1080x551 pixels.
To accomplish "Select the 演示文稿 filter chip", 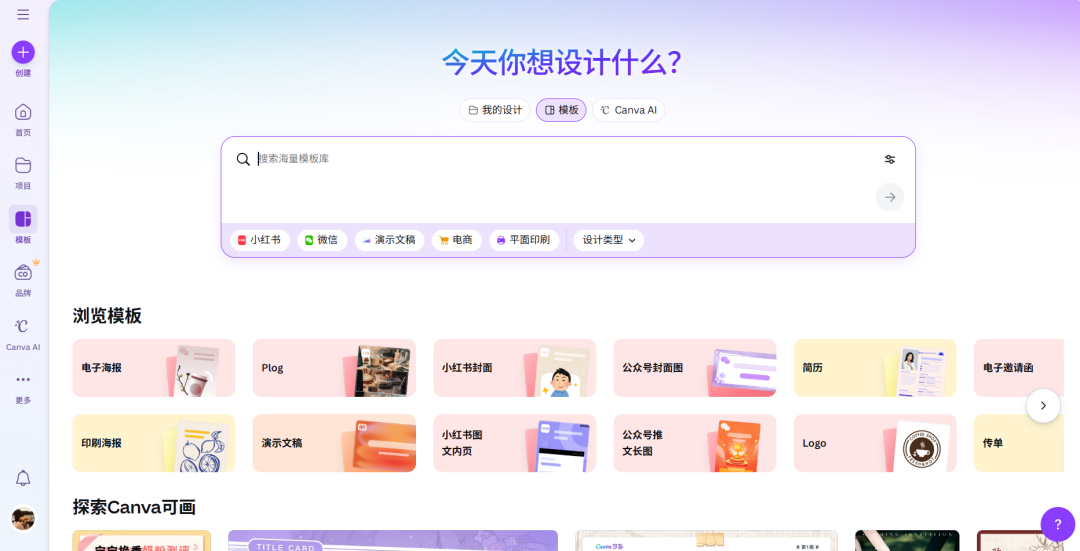I will (389, 240).
